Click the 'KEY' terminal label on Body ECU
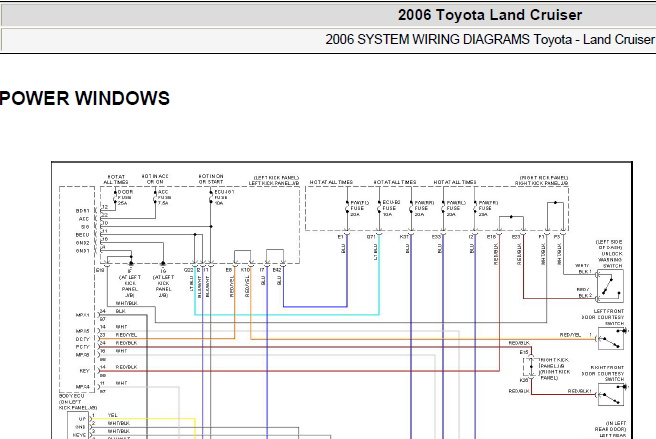The height and width of the screenshot is (439, 656). [x=85, y=371]
